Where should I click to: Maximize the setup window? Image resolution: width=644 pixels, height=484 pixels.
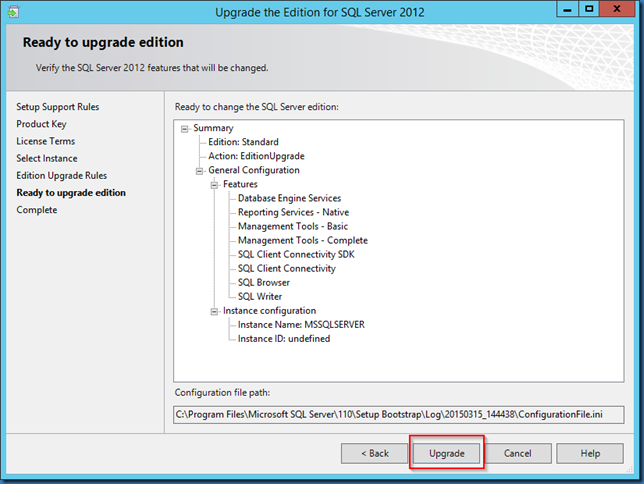click(x=589, y=9)
